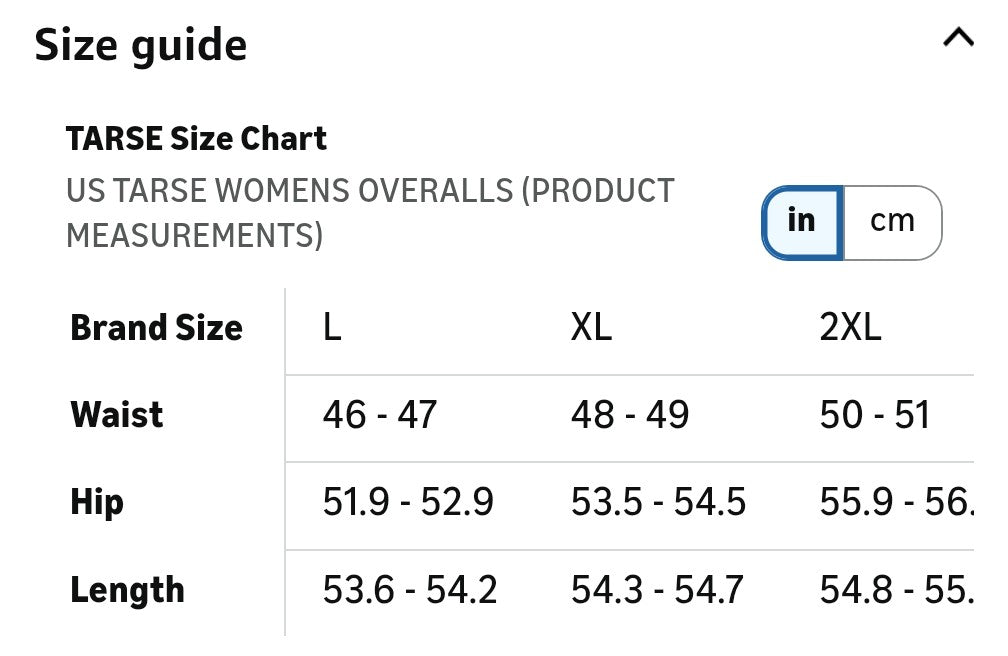Select the L size column header

coord(332,328)
